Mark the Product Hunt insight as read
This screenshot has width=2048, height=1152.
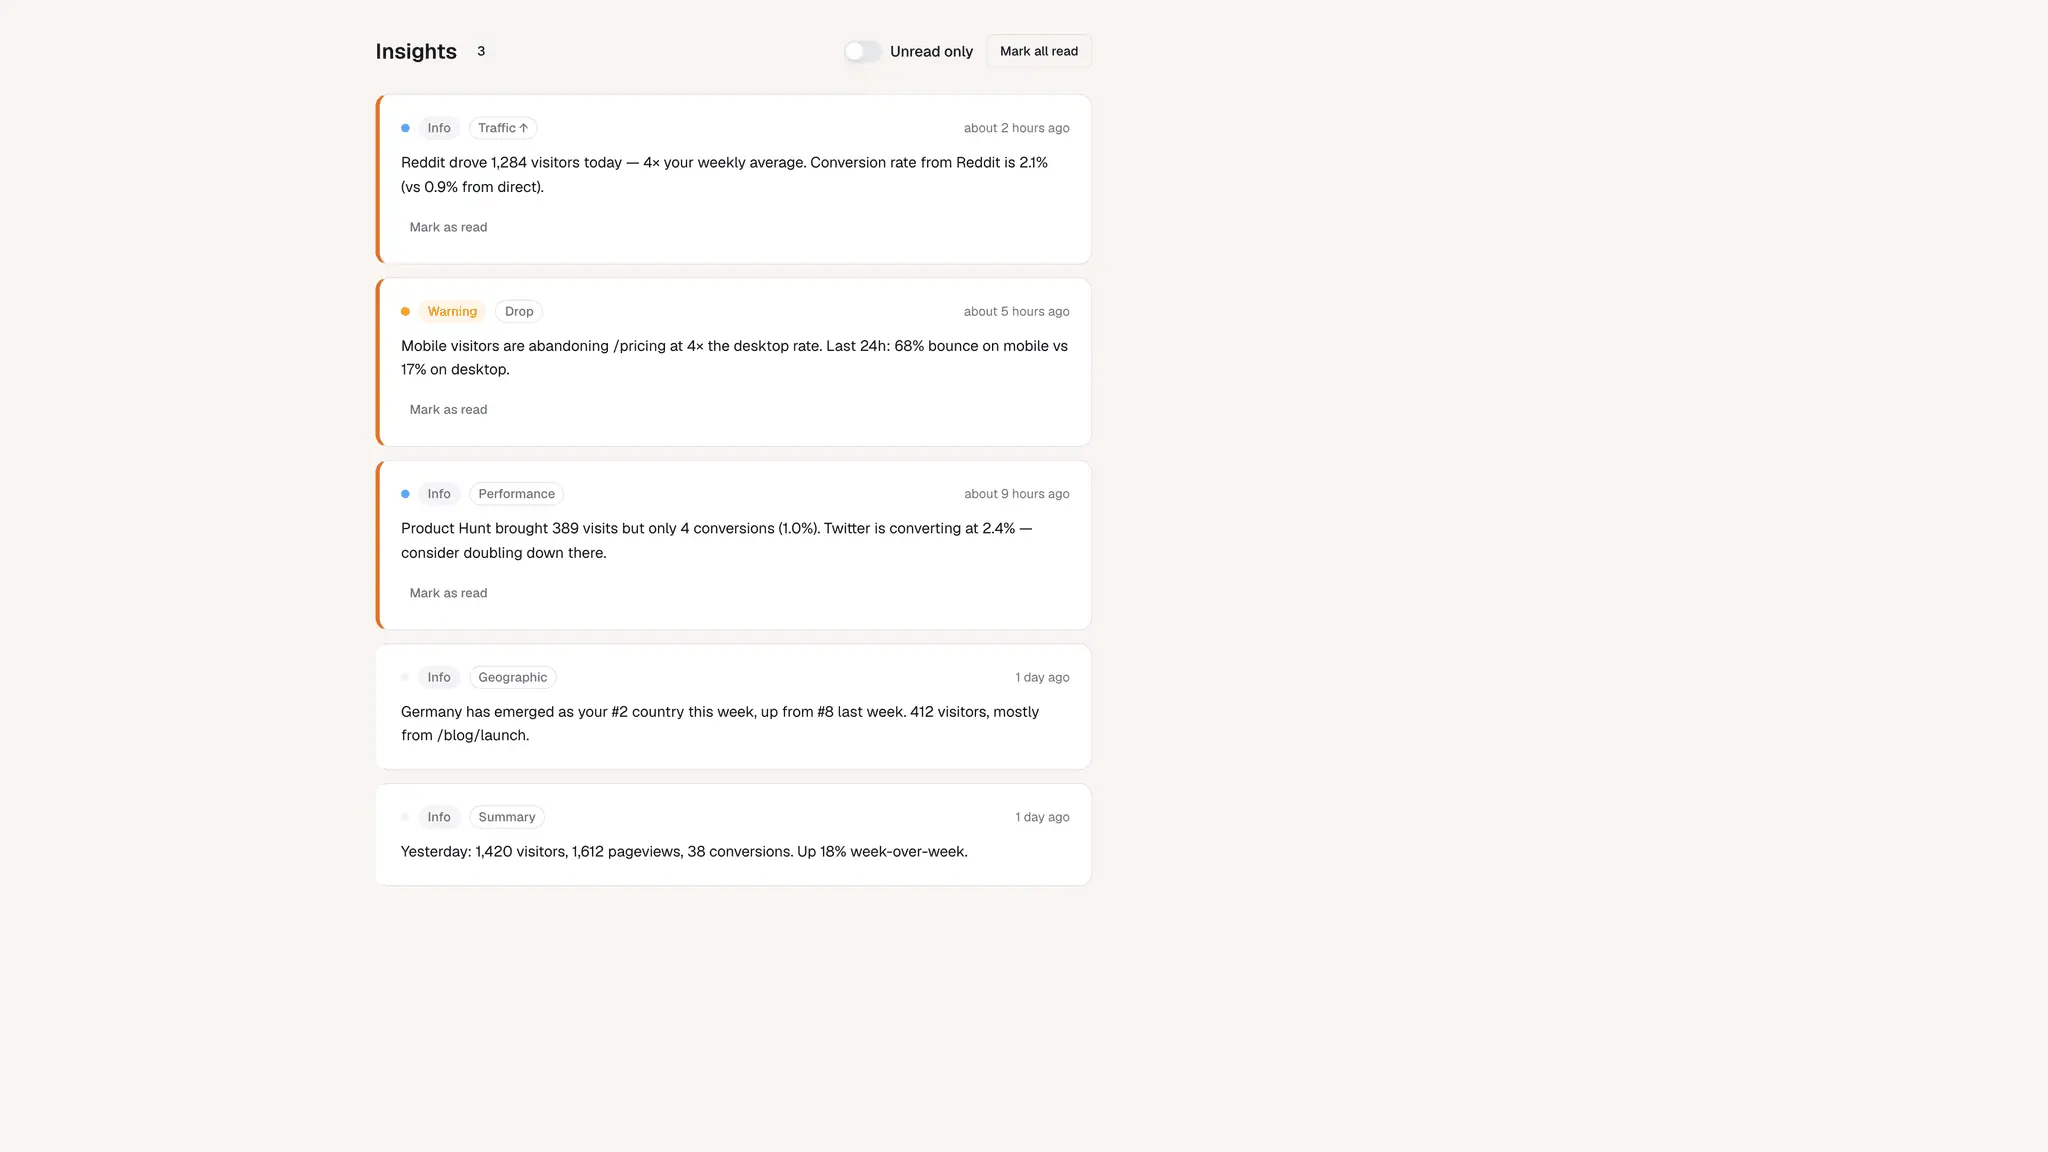448,593
